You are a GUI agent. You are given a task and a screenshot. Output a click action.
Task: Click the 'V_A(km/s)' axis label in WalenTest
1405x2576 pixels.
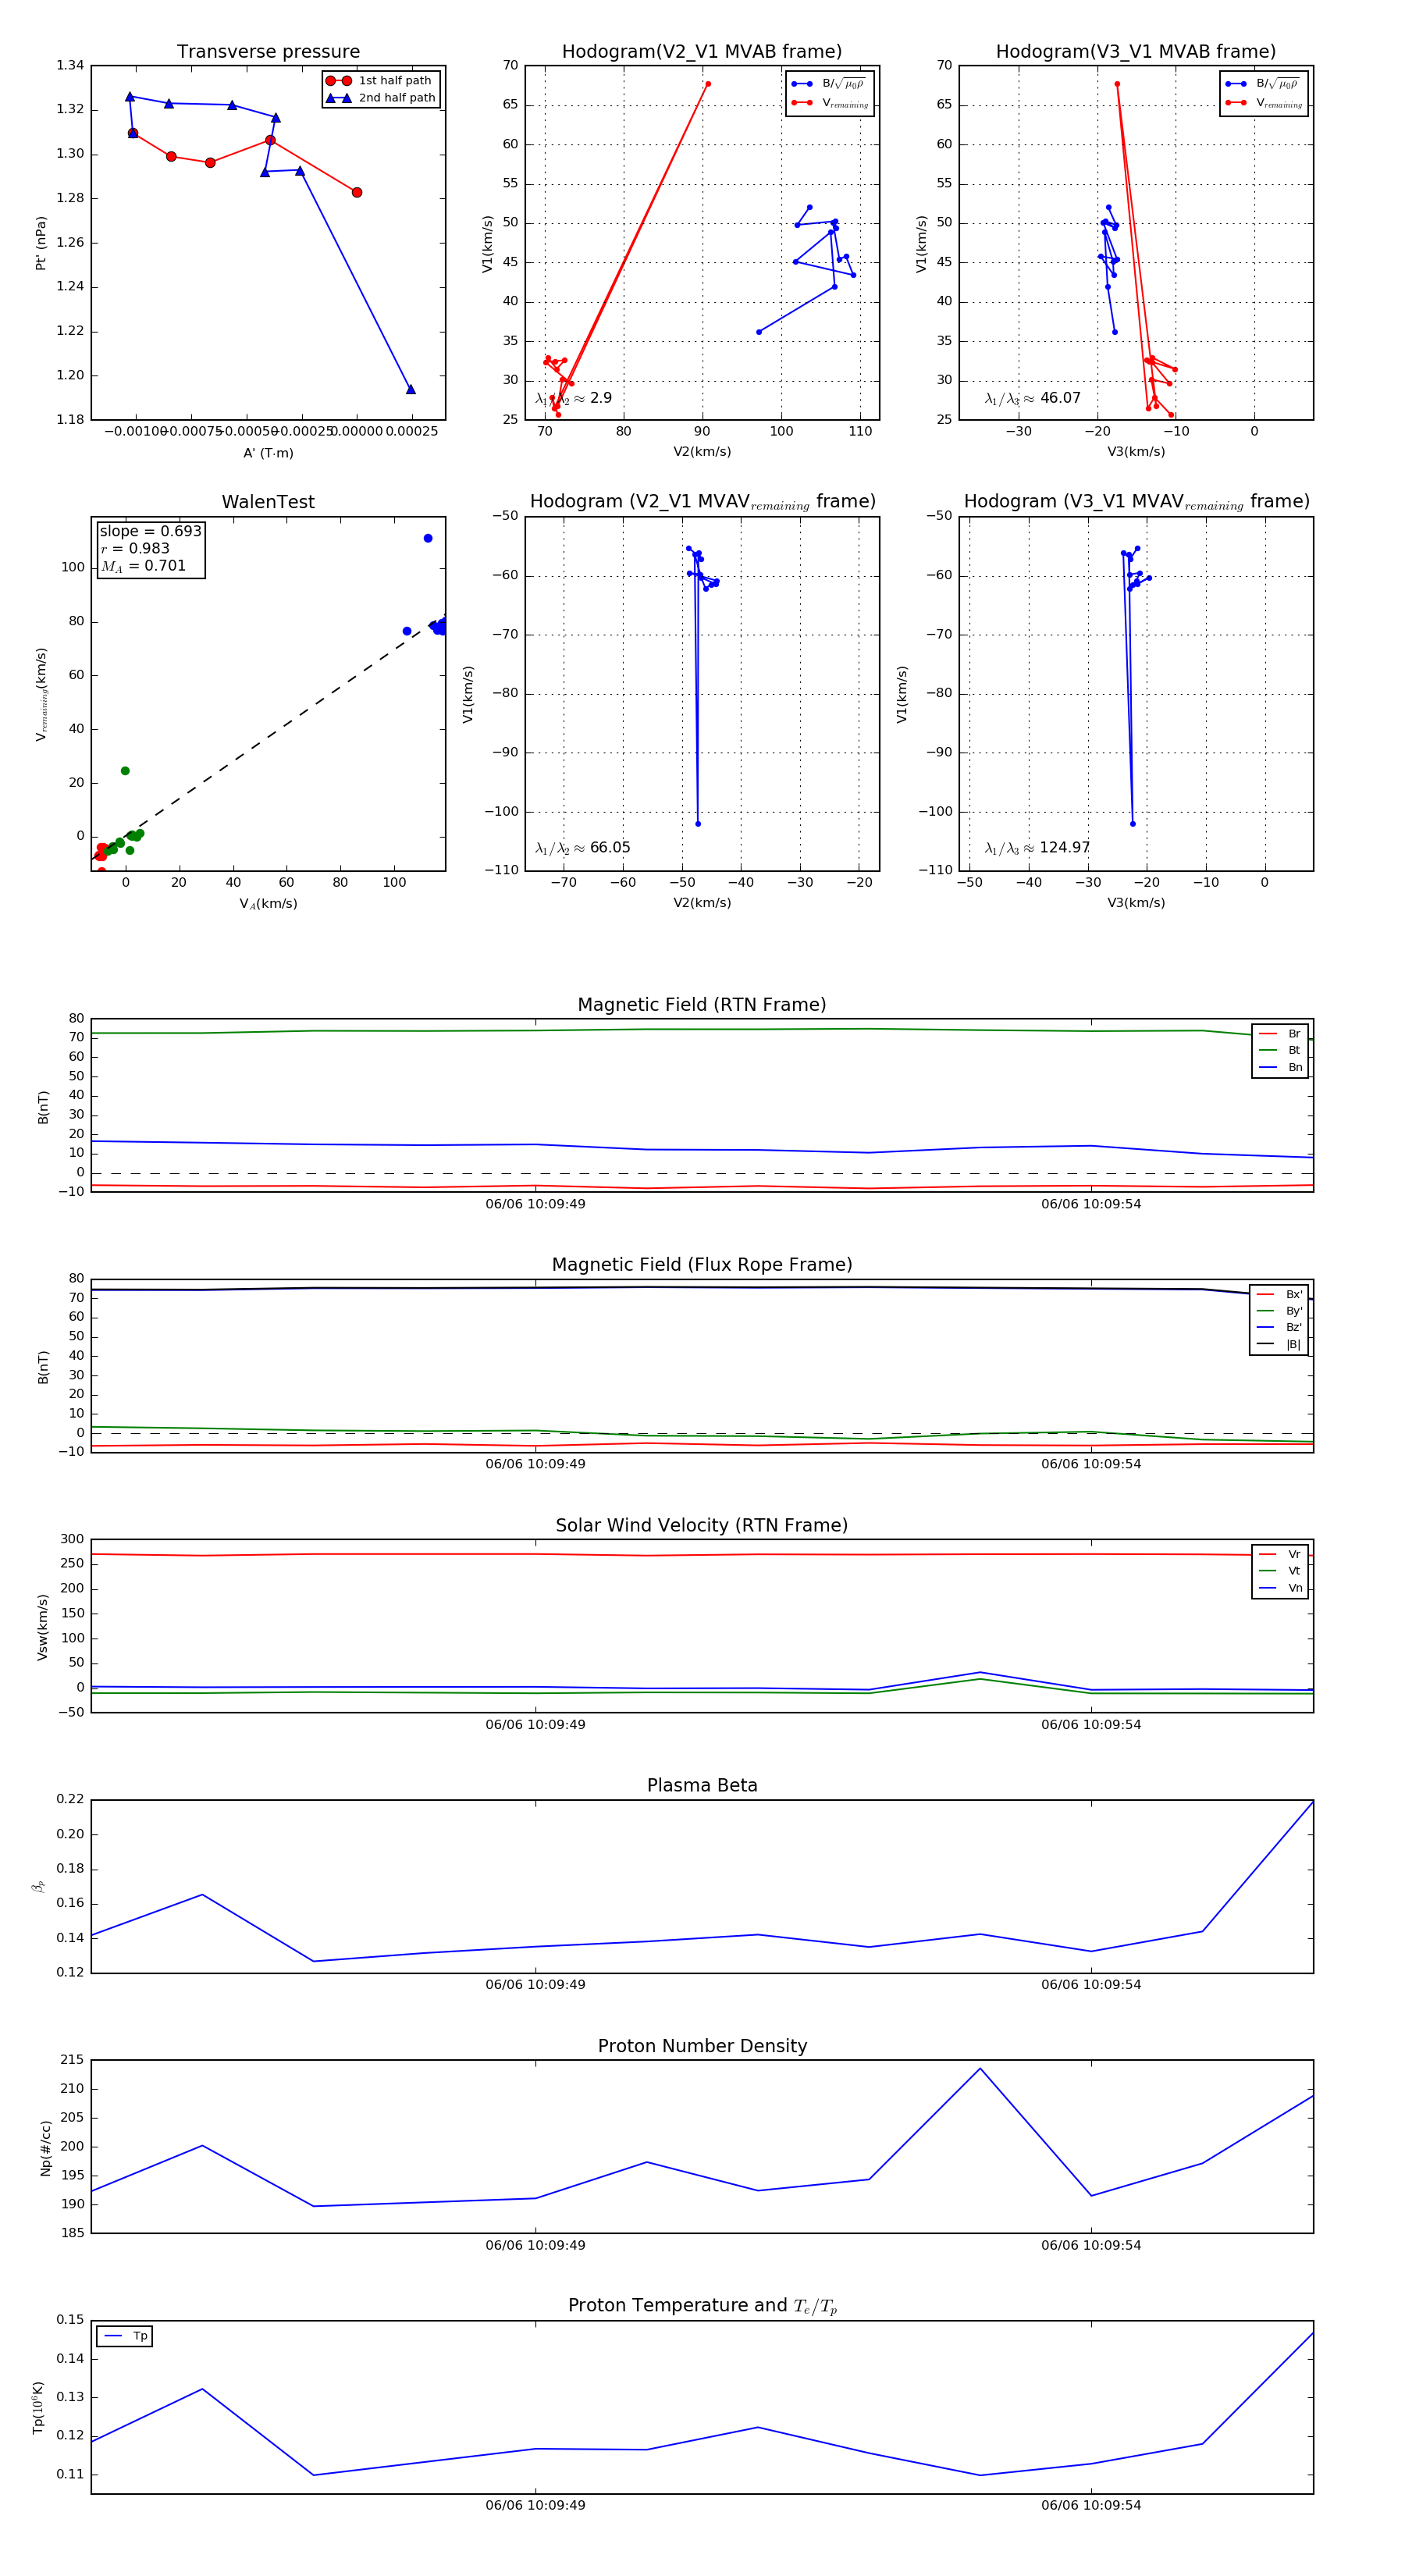coord(268,904)
